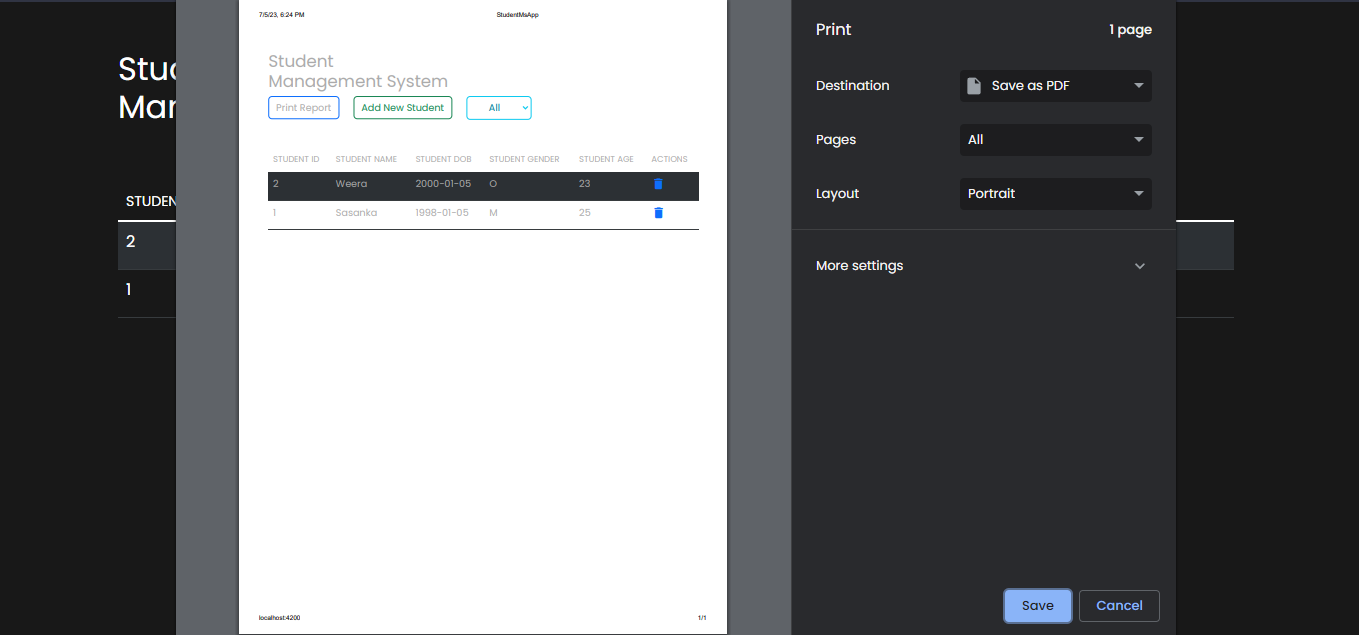Screen dimensions: 1359x635
Task: Click the ACTIONS column header
Action: point(669,160)
